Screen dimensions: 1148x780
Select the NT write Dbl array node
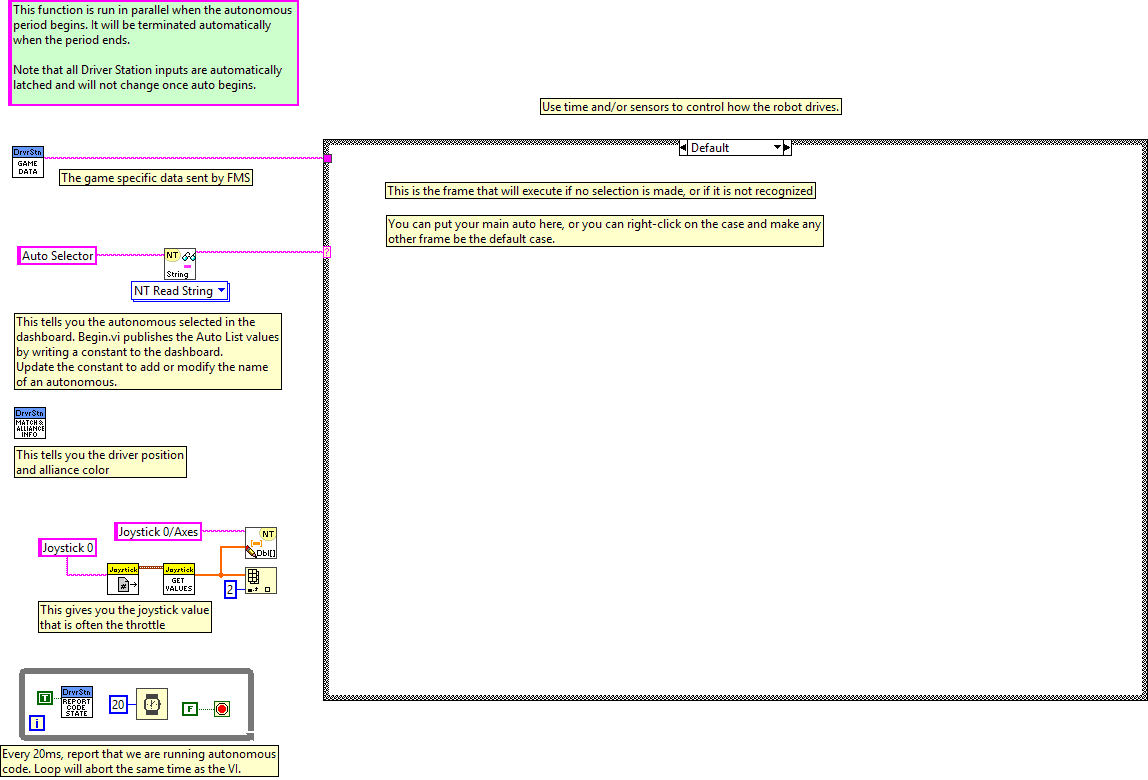pos(261,542)
